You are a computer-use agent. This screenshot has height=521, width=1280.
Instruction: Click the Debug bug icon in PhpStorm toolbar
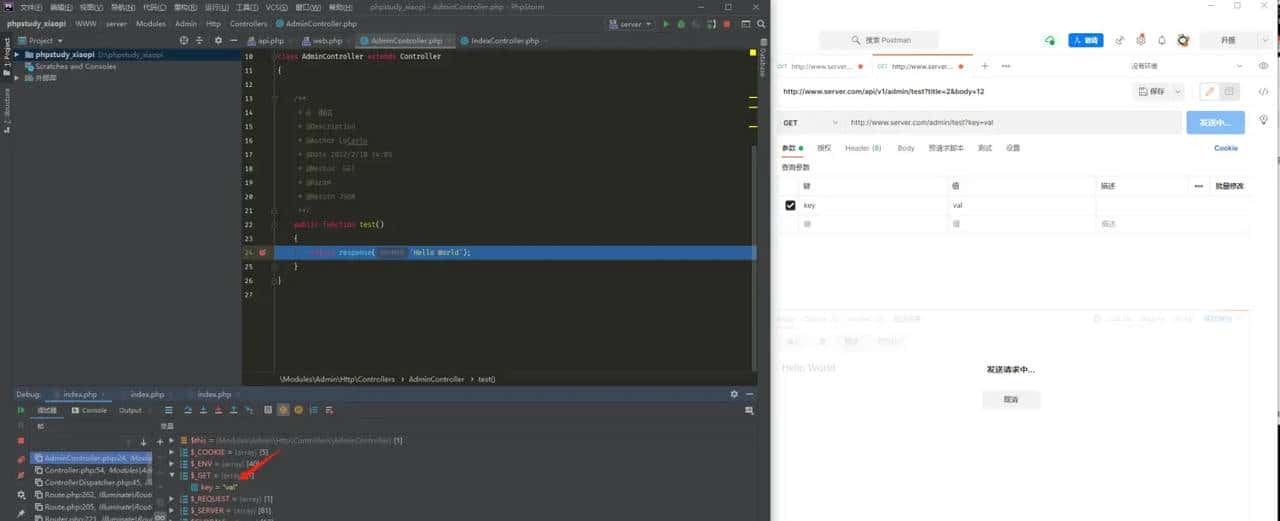click(682, 23)
